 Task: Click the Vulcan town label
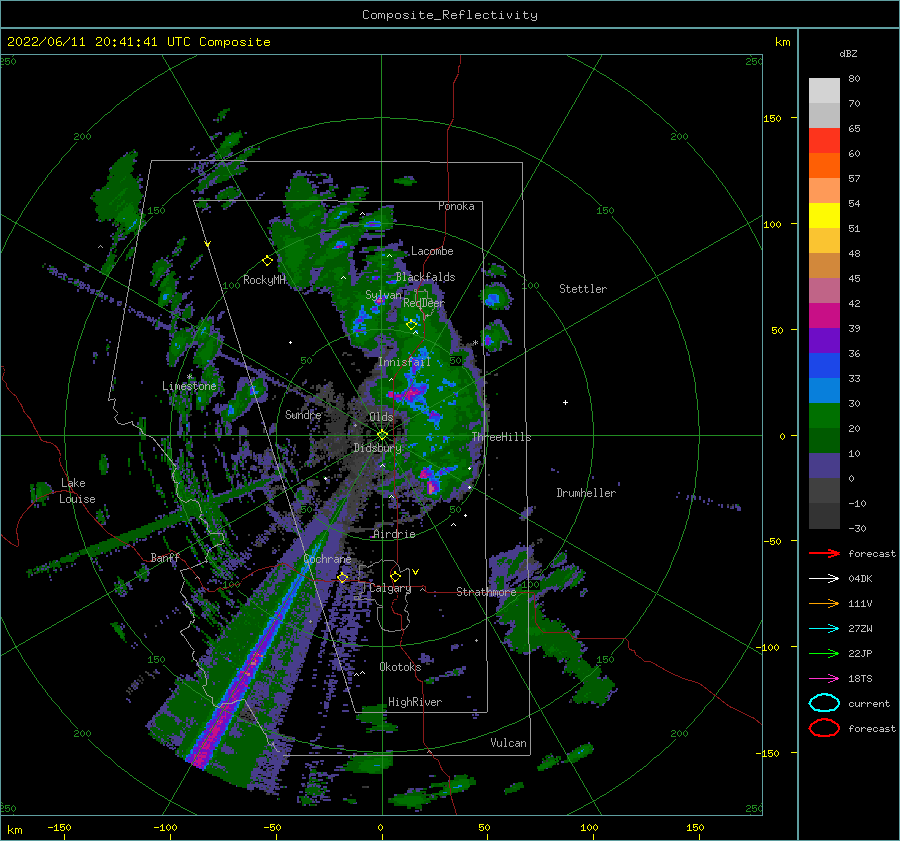point(509,742)
